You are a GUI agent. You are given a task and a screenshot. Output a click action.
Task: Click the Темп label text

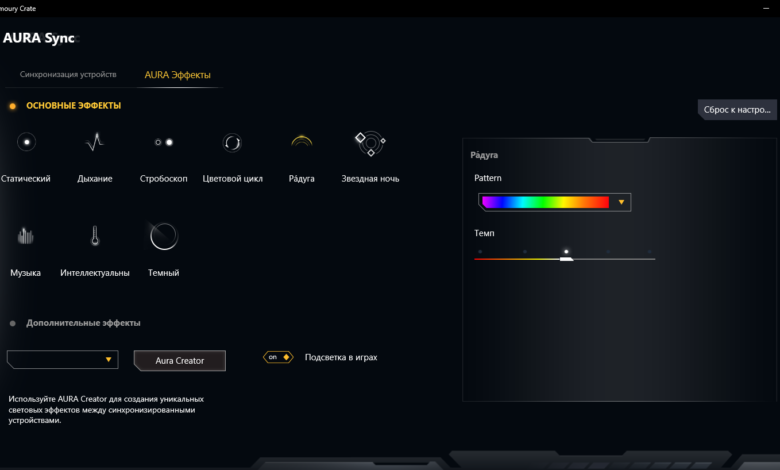click(484, 233)
